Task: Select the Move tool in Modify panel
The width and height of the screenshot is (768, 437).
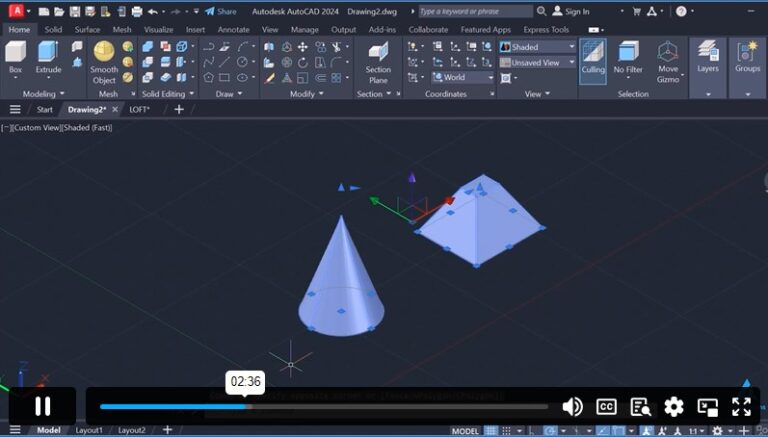Action: point(303,47)
